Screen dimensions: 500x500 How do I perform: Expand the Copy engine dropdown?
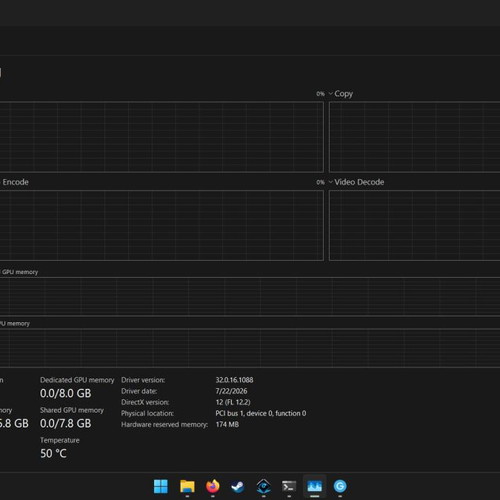341,94
